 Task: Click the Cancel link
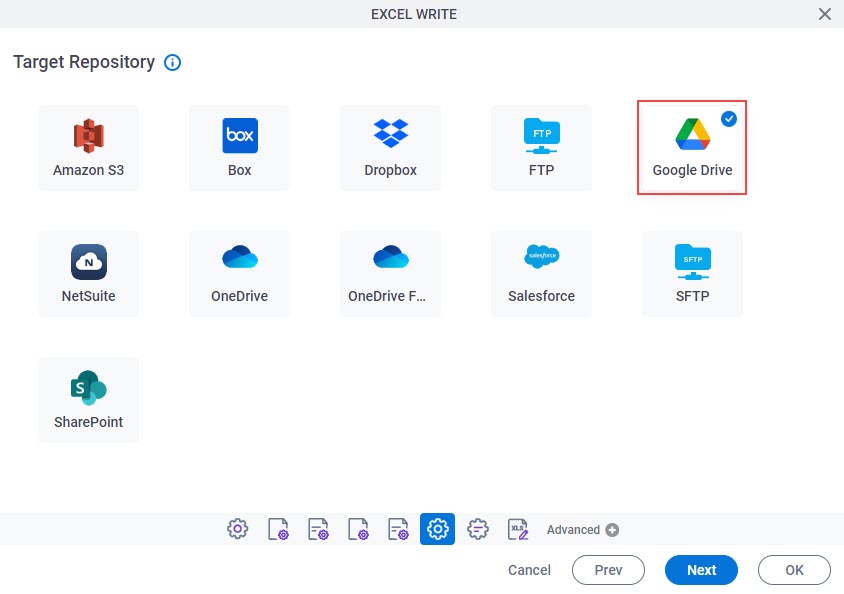point(529,570)
